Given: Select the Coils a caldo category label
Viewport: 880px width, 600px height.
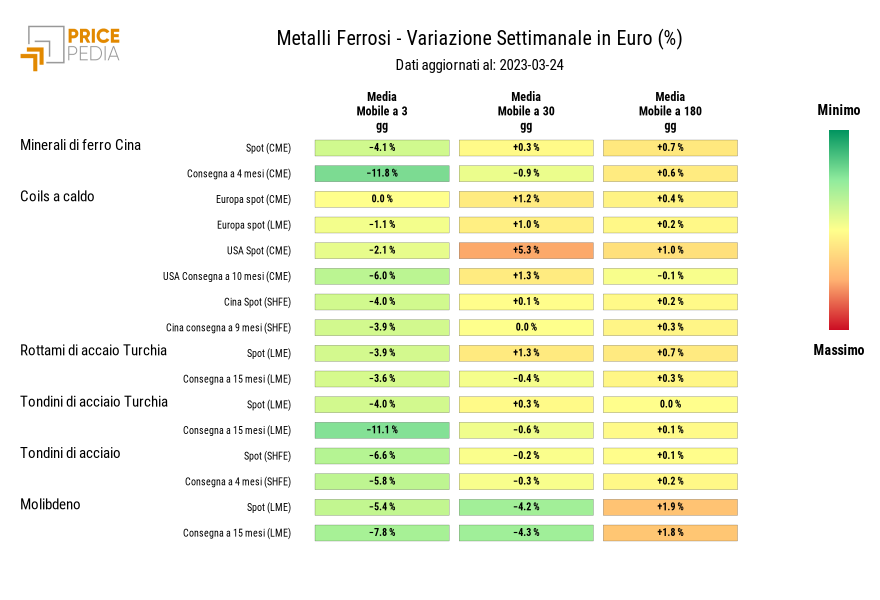Looking at the screenshot, I should pos(57,196).
